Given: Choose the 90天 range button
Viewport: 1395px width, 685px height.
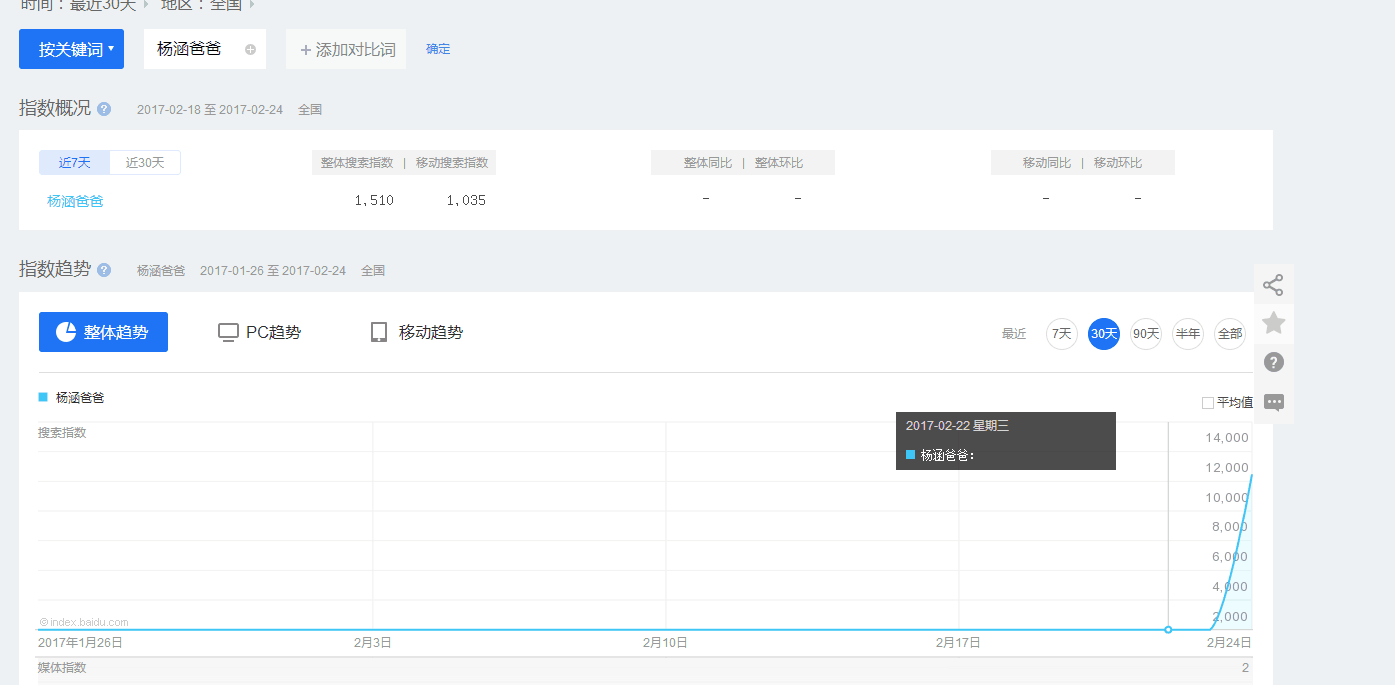Looking at the screenshot, I should click(x=1146, y=334).
